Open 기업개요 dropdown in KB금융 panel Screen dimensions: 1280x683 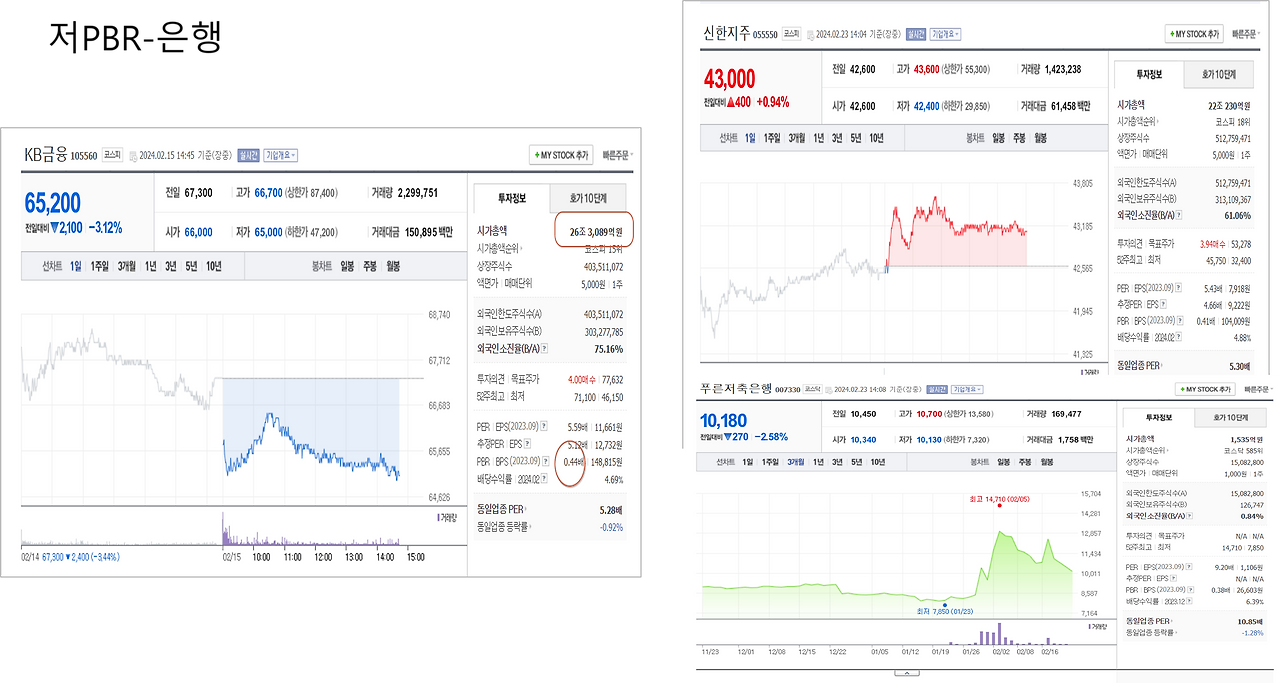tap(280, 155)
